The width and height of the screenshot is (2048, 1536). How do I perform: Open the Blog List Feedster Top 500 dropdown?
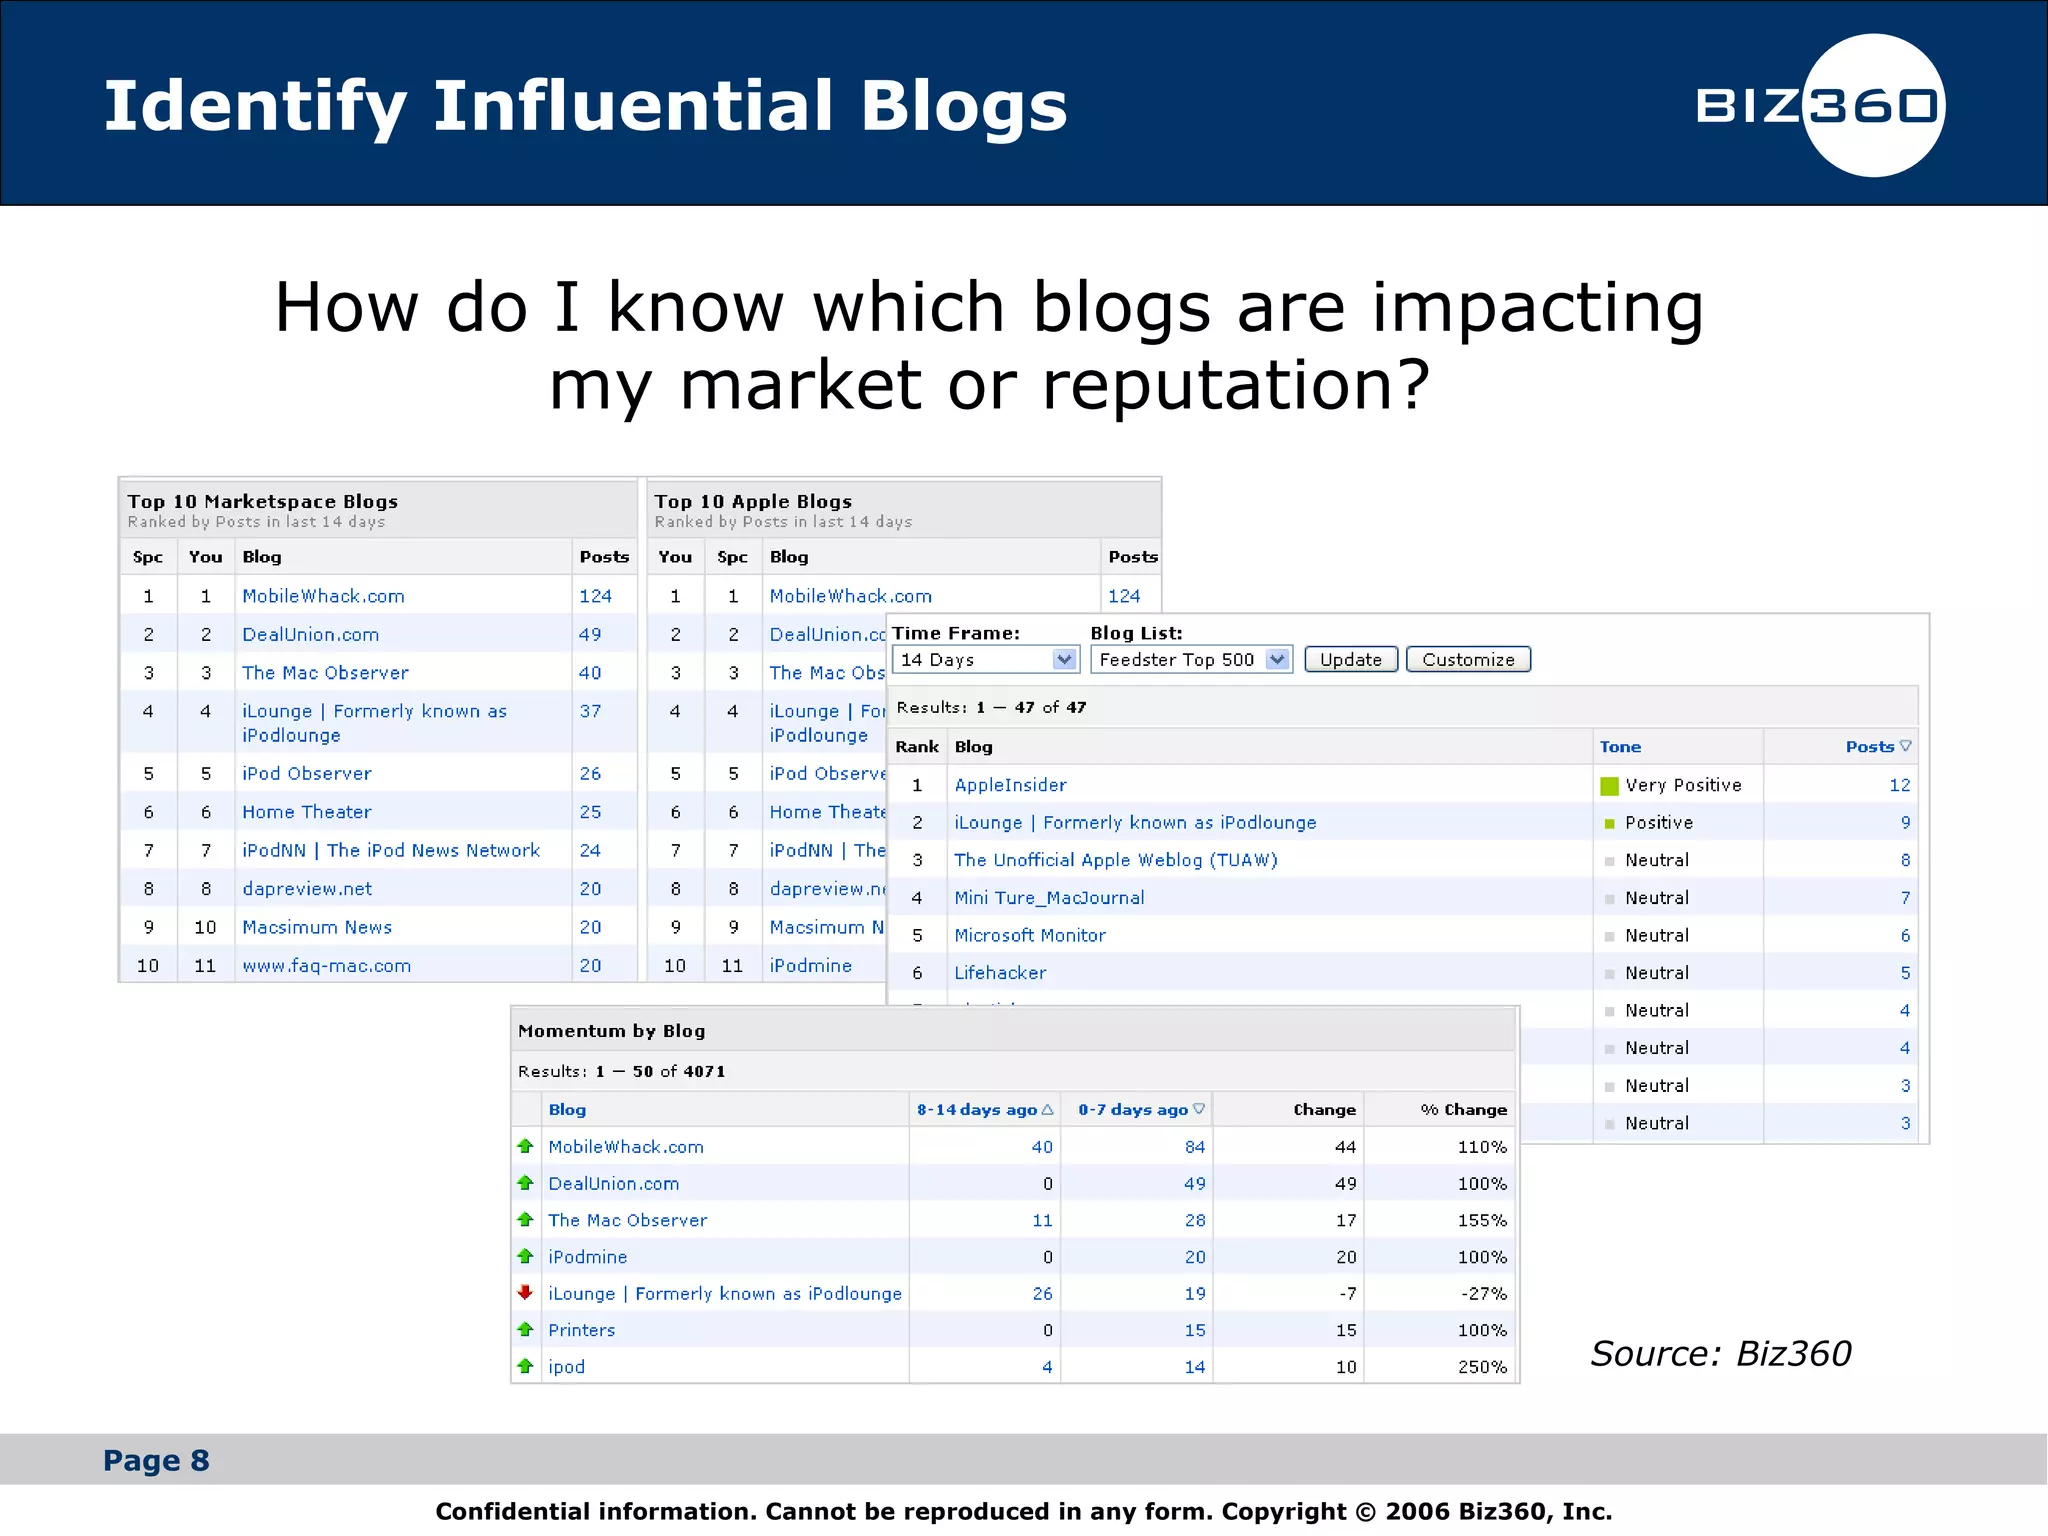(1190, 660)
